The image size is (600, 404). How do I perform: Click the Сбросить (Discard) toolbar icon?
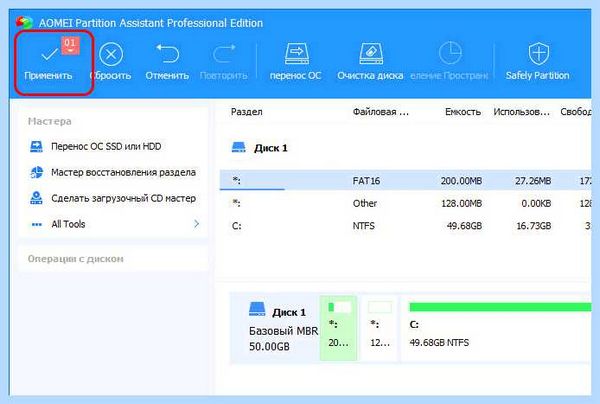pyautogui.click(x=111, y=54)
